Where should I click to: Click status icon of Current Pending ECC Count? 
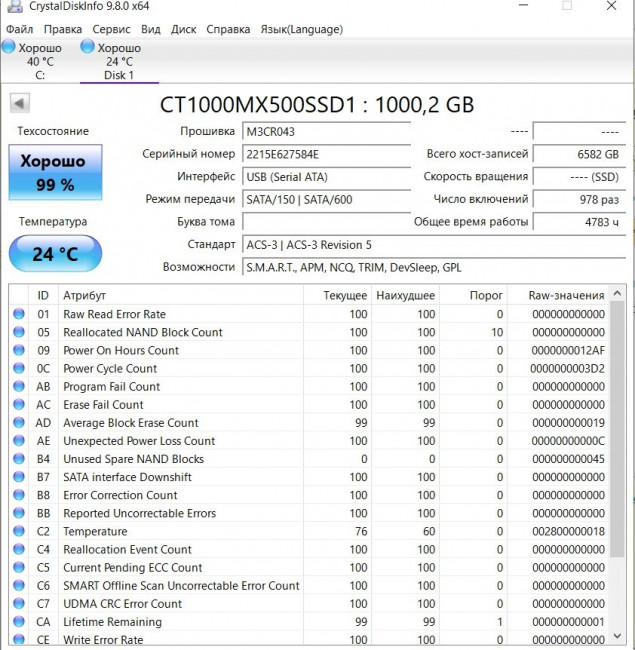pyautogui.click(x=19, y=567)
